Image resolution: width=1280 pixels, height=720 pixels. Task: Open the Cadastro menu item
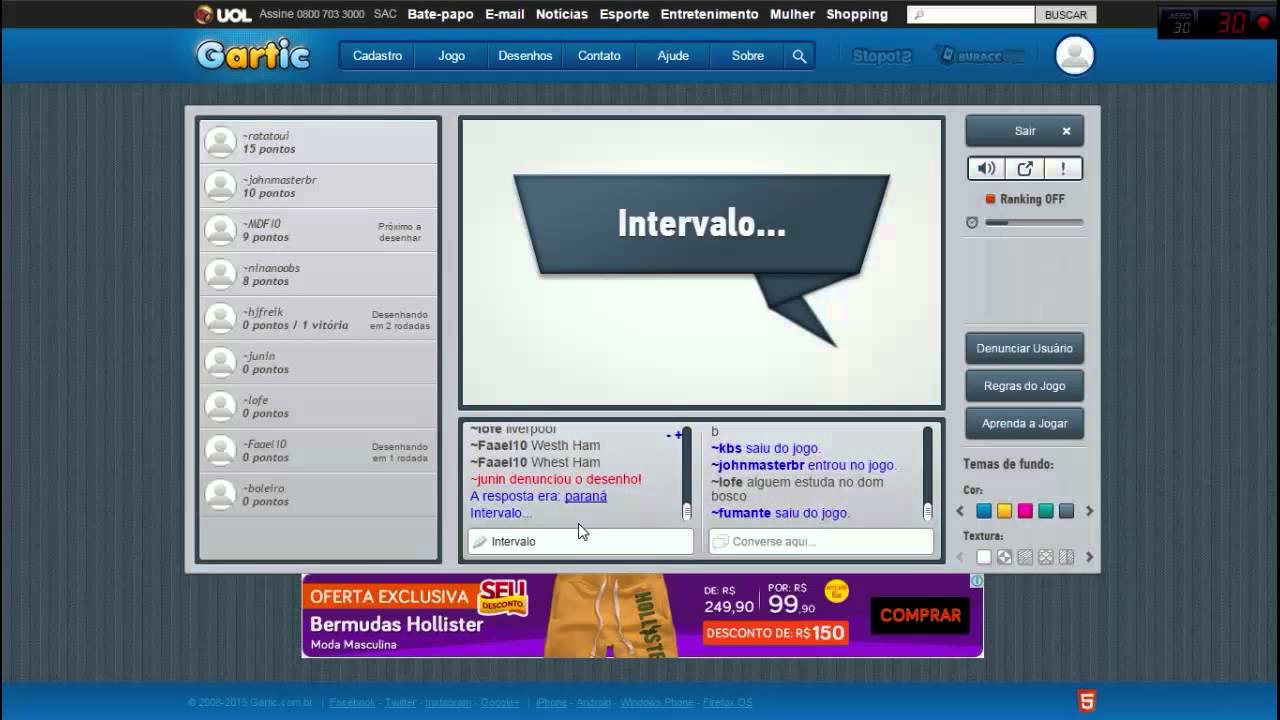(377, 56)
